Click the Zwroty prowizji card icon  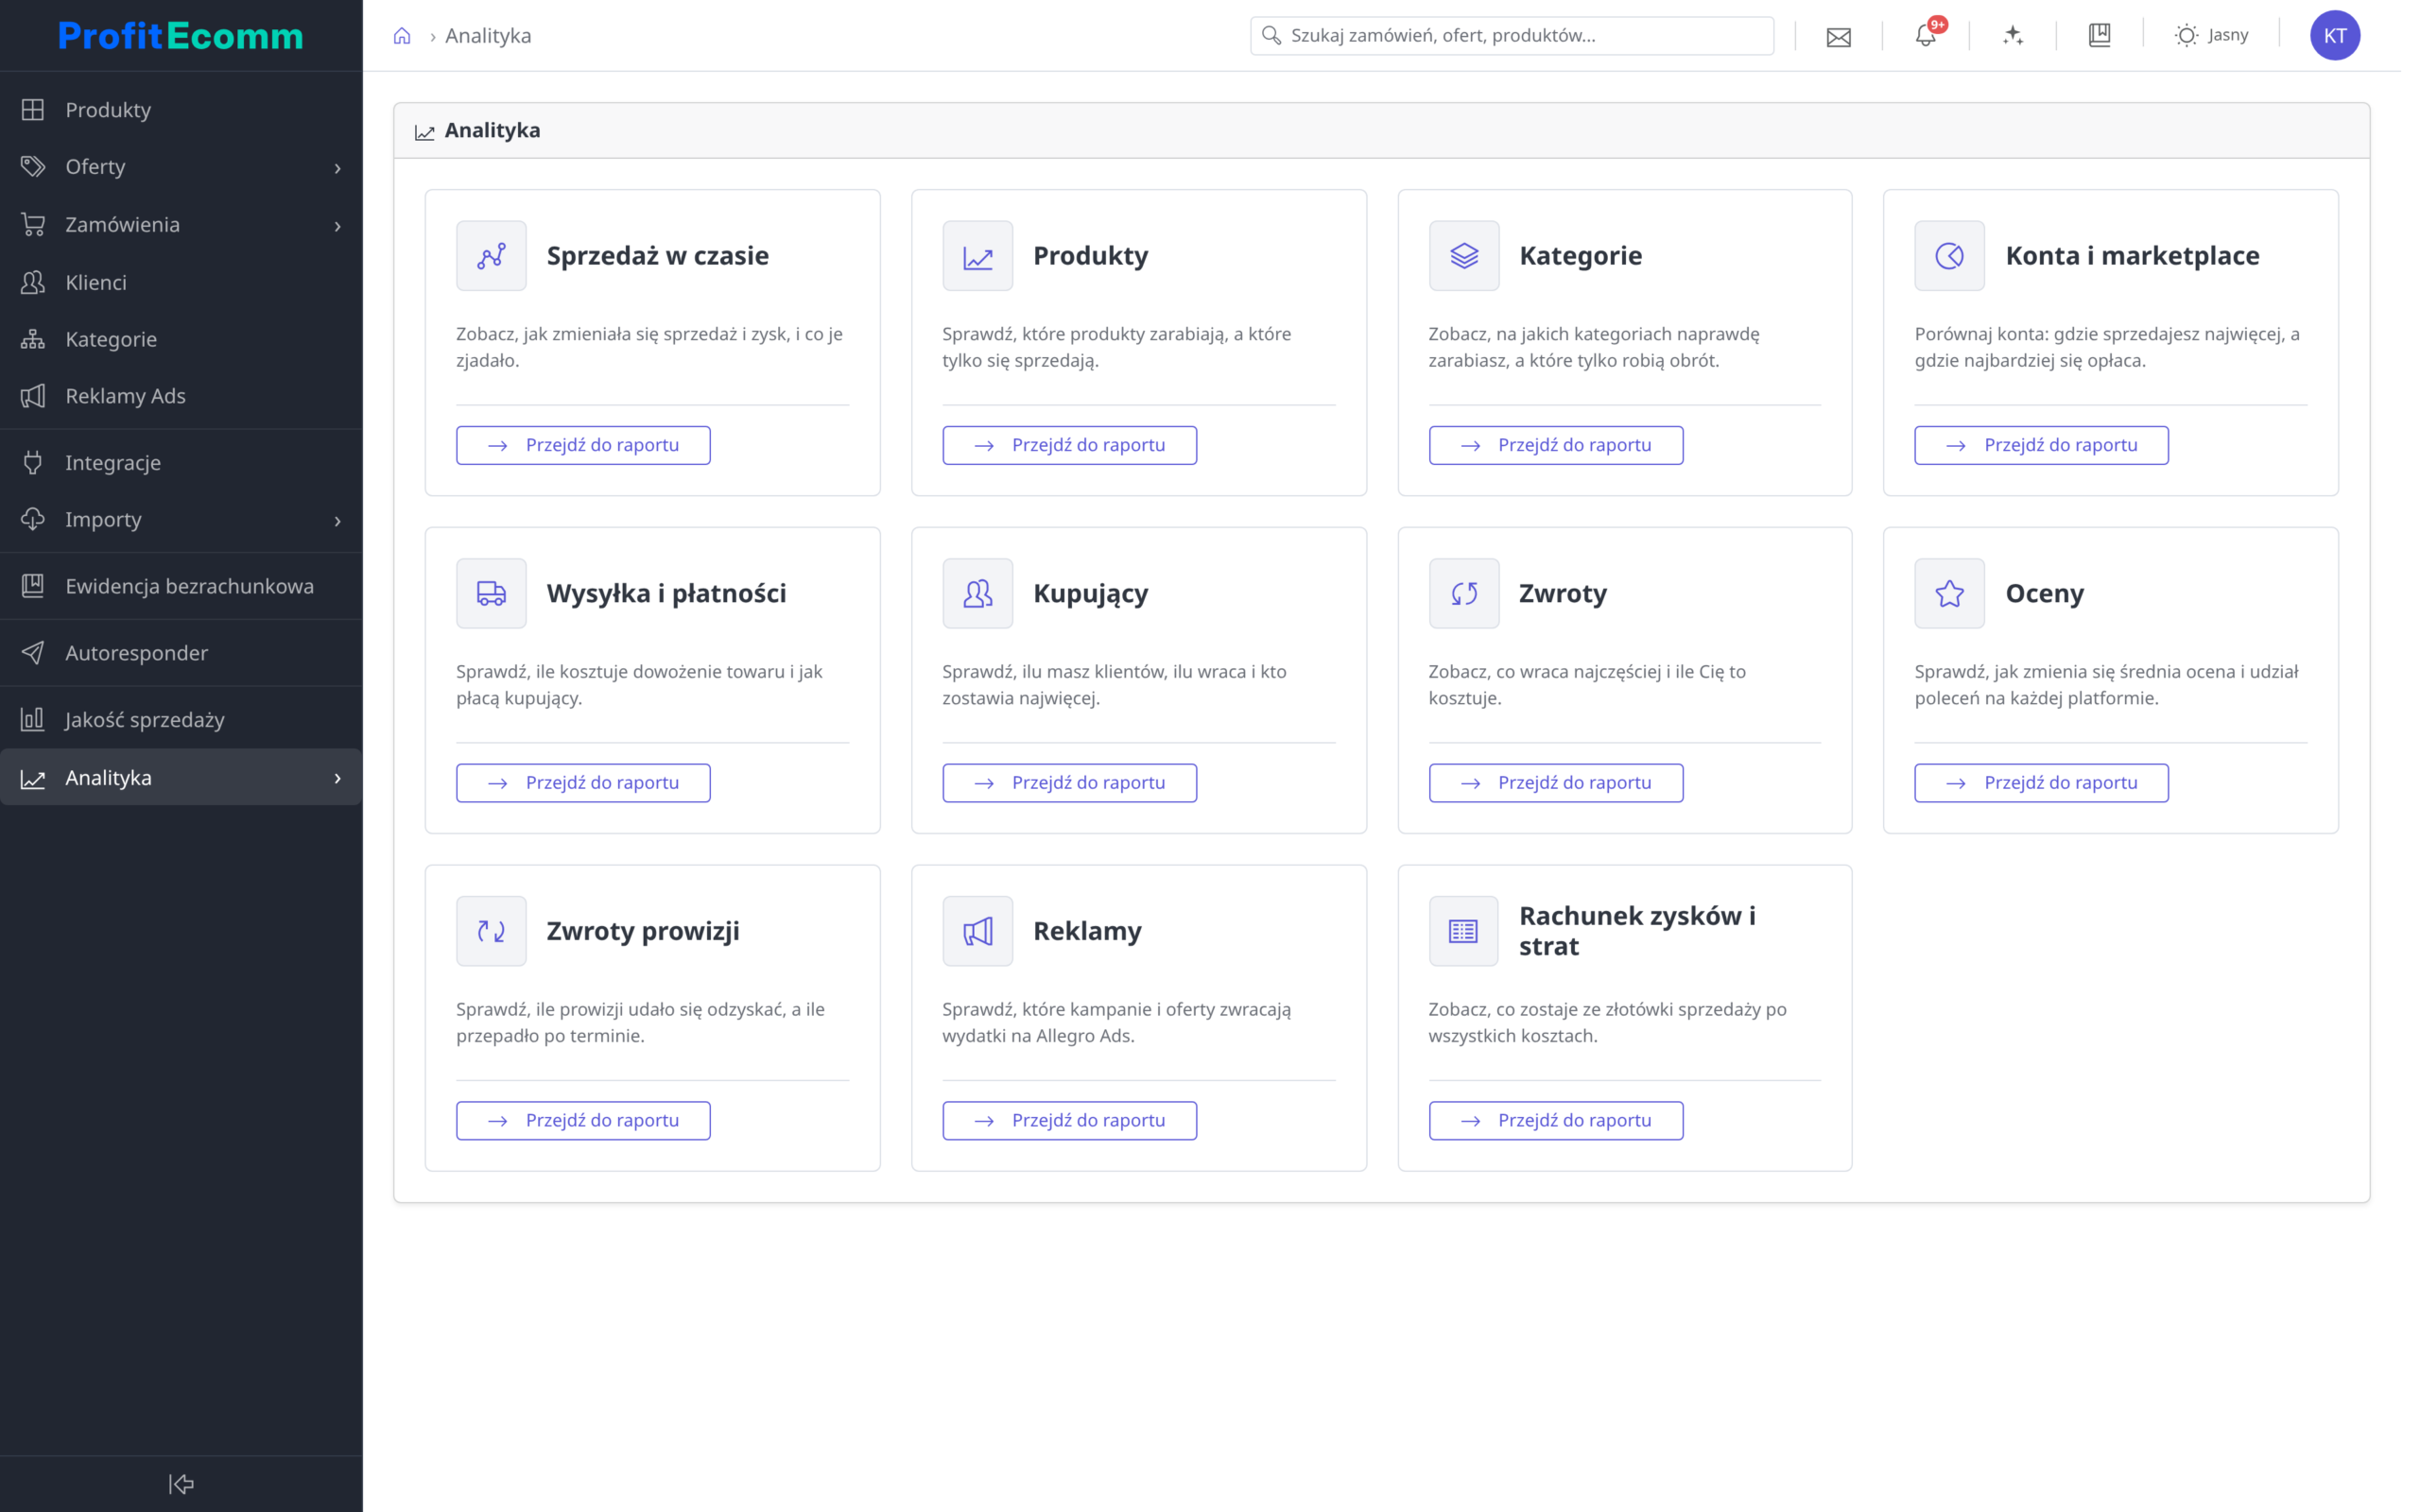pyautogui.click(x=491, y=931)
